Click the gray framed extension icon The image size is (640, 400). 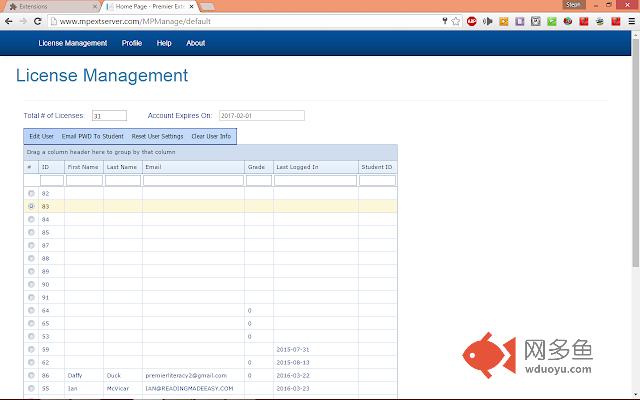click(x=536, y=21)
